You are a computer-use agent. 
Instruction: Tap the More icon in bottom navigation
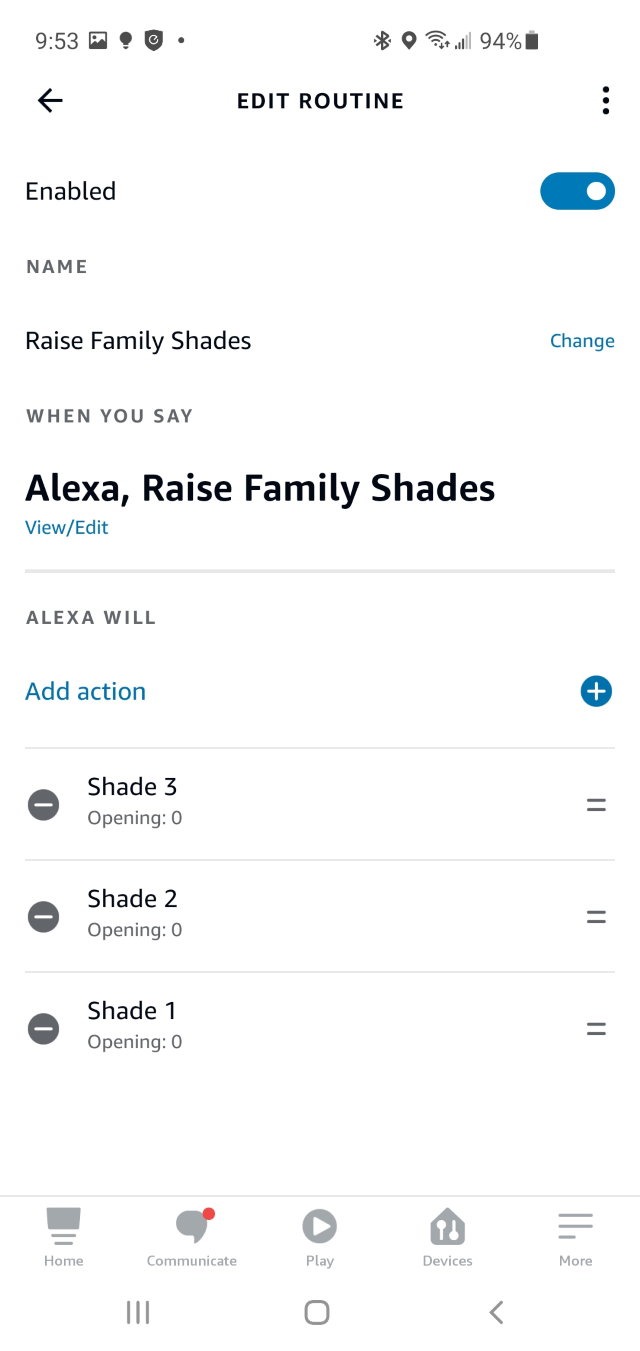[x=575, y=1228]
